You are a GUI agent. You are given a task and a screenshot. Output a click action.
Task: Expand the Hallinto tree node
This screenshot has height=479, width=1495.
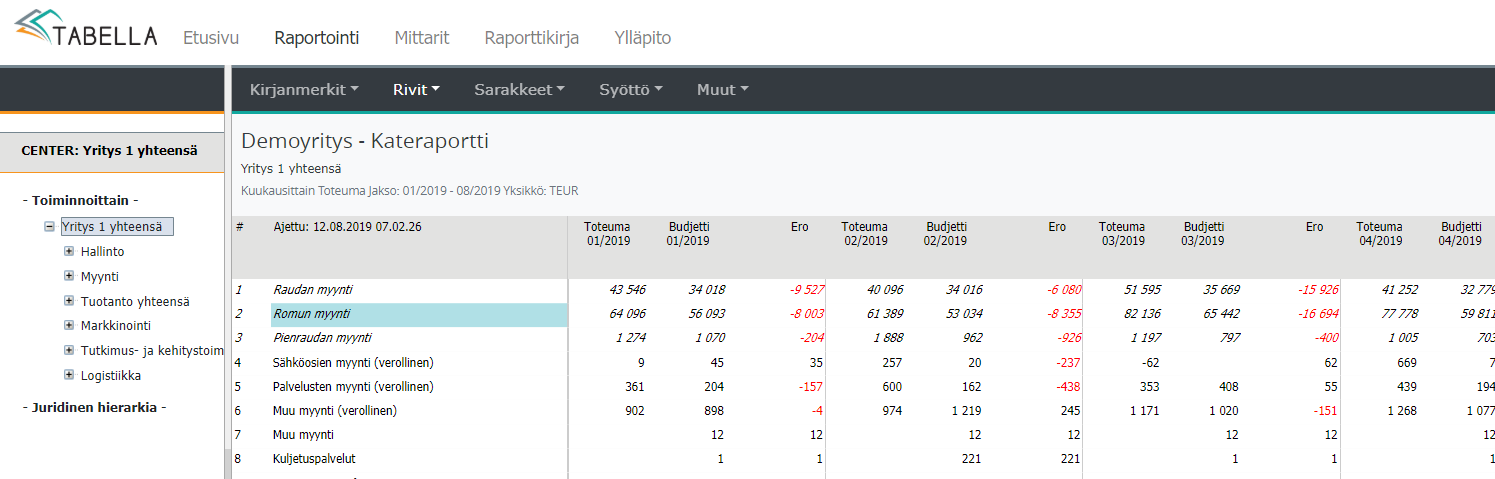69,252
